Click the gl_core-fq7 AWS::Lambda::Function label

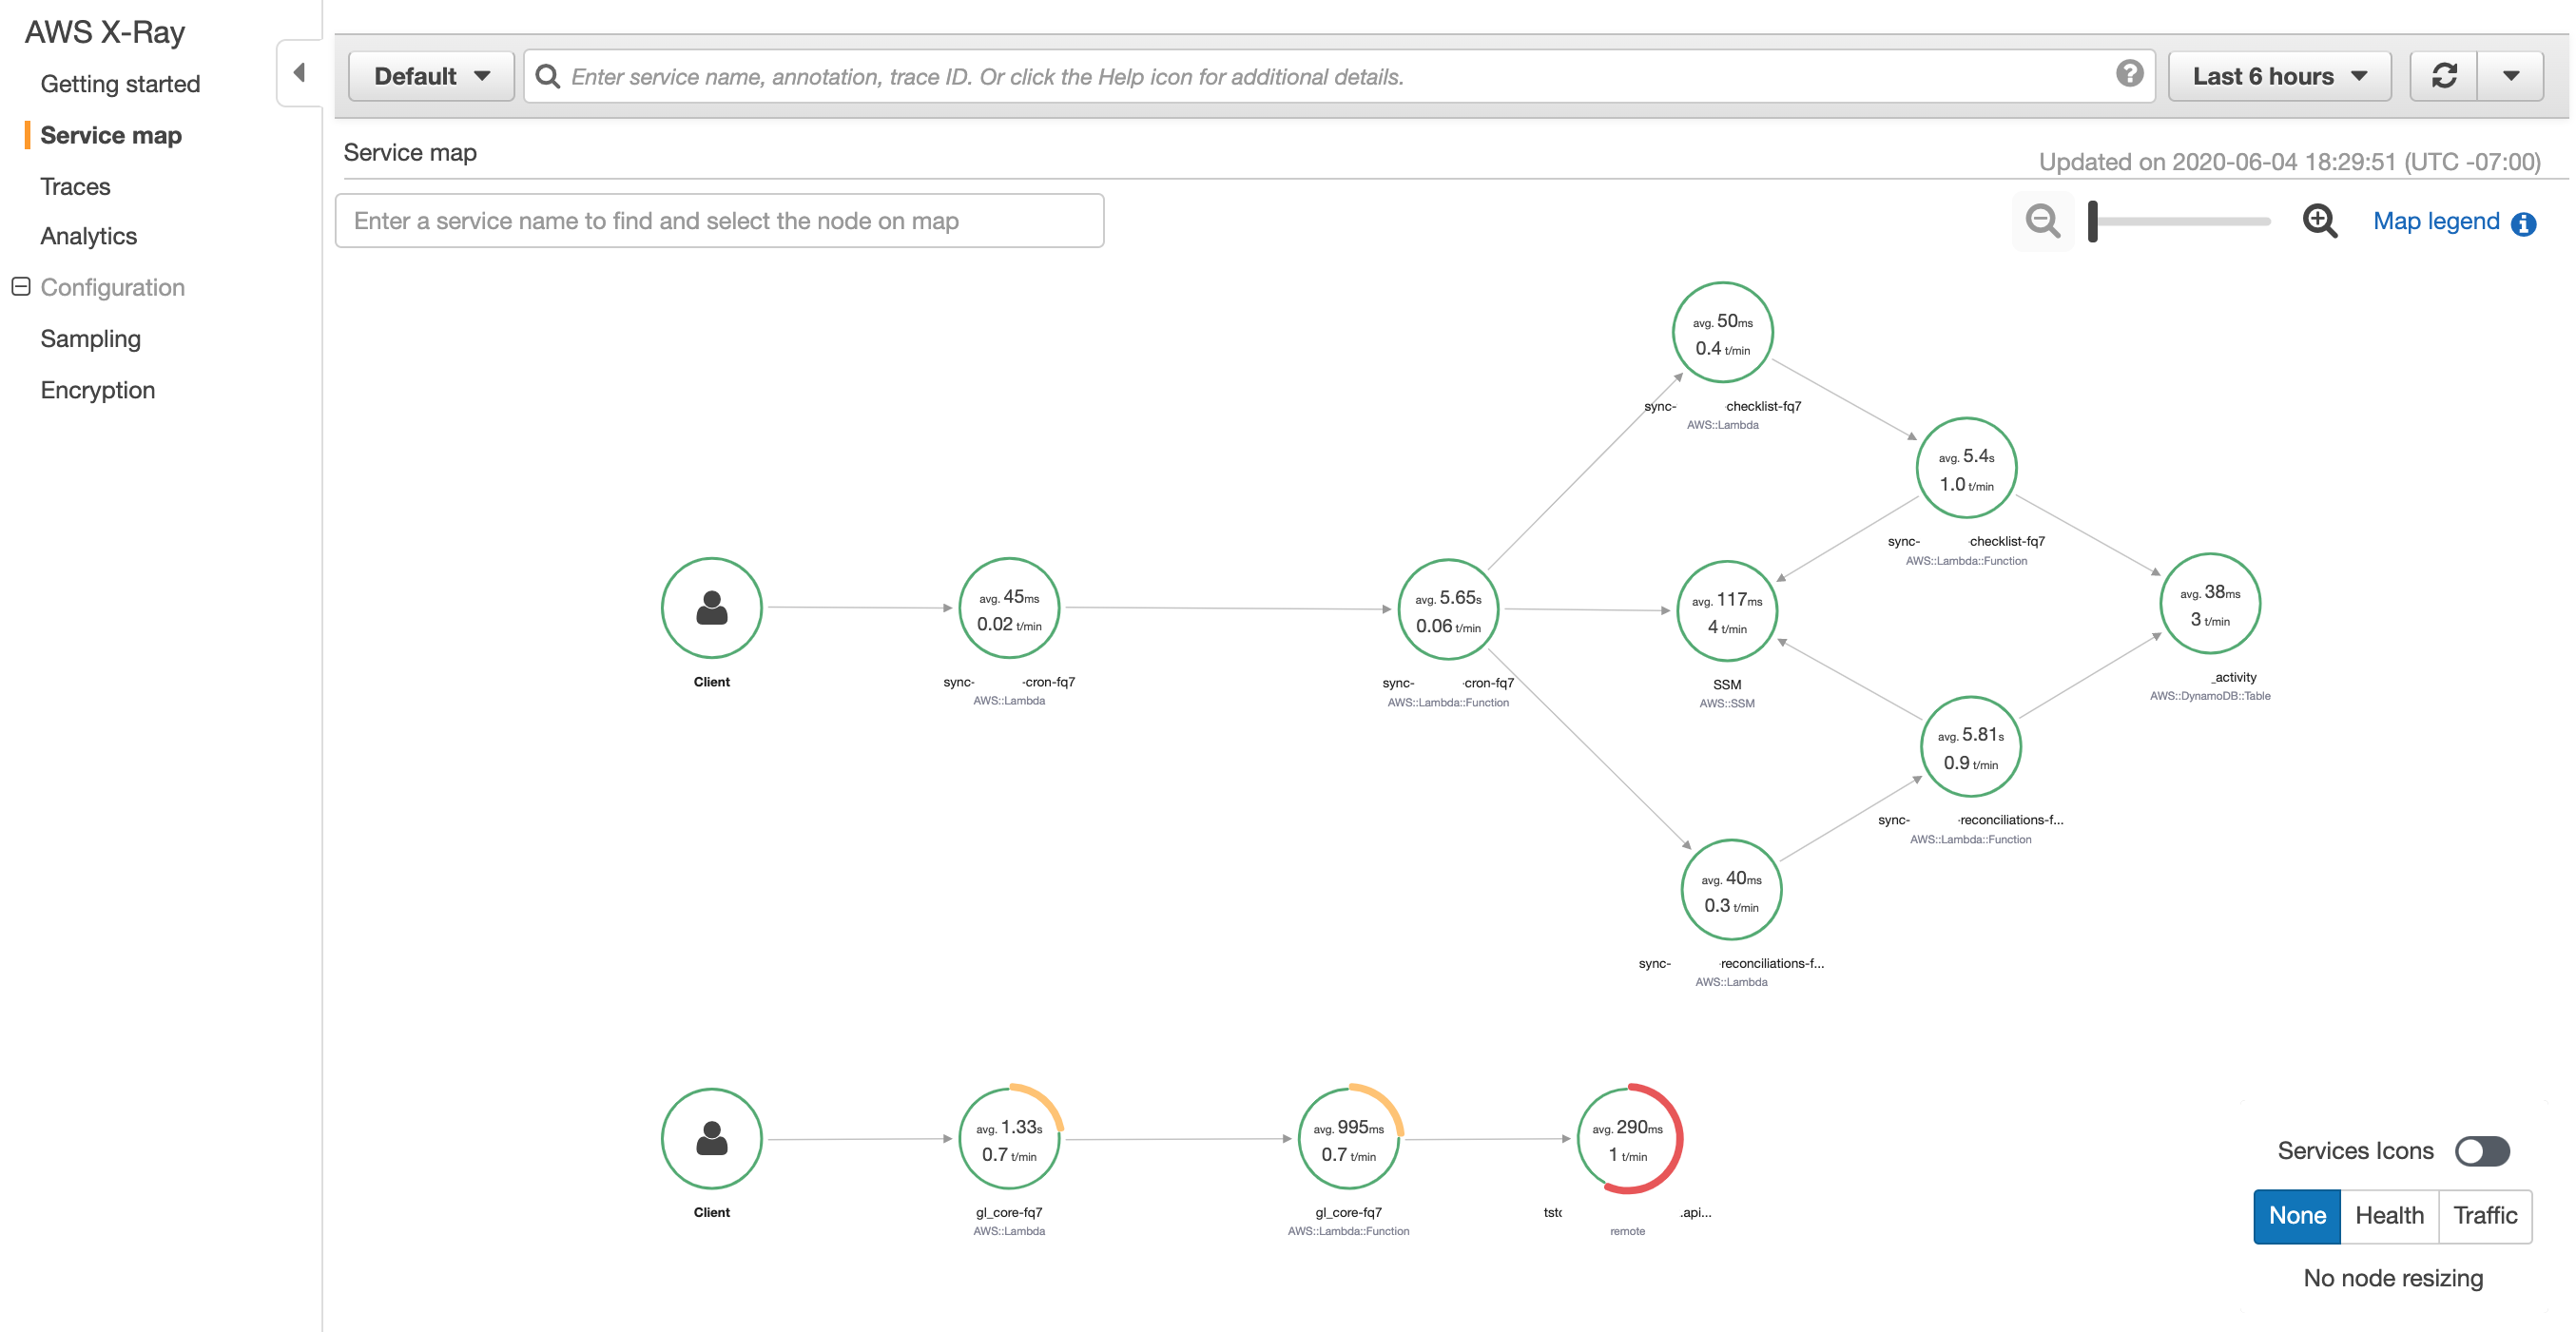click(1348, 1232)
